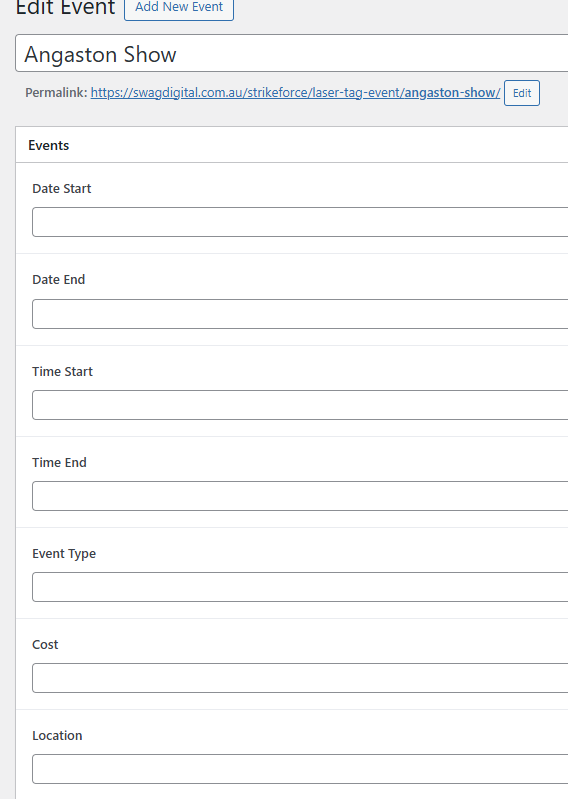Click inside the Time Start text box
The image size is (568, 799).
coord(300,405)
